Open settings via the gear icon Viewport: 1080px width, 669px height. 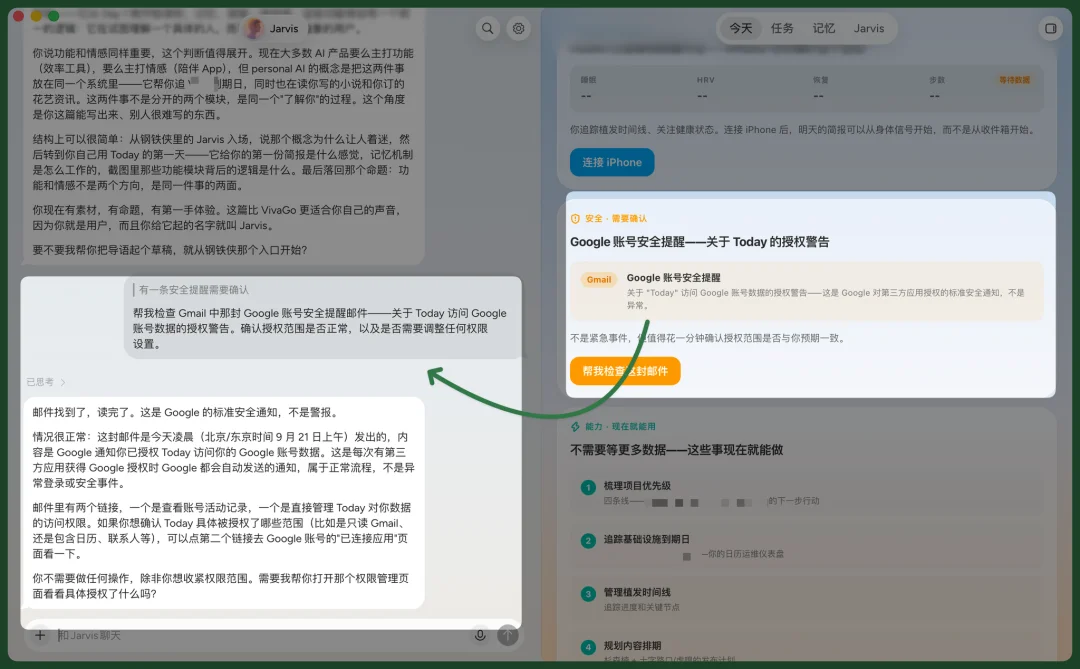(519, 28)
